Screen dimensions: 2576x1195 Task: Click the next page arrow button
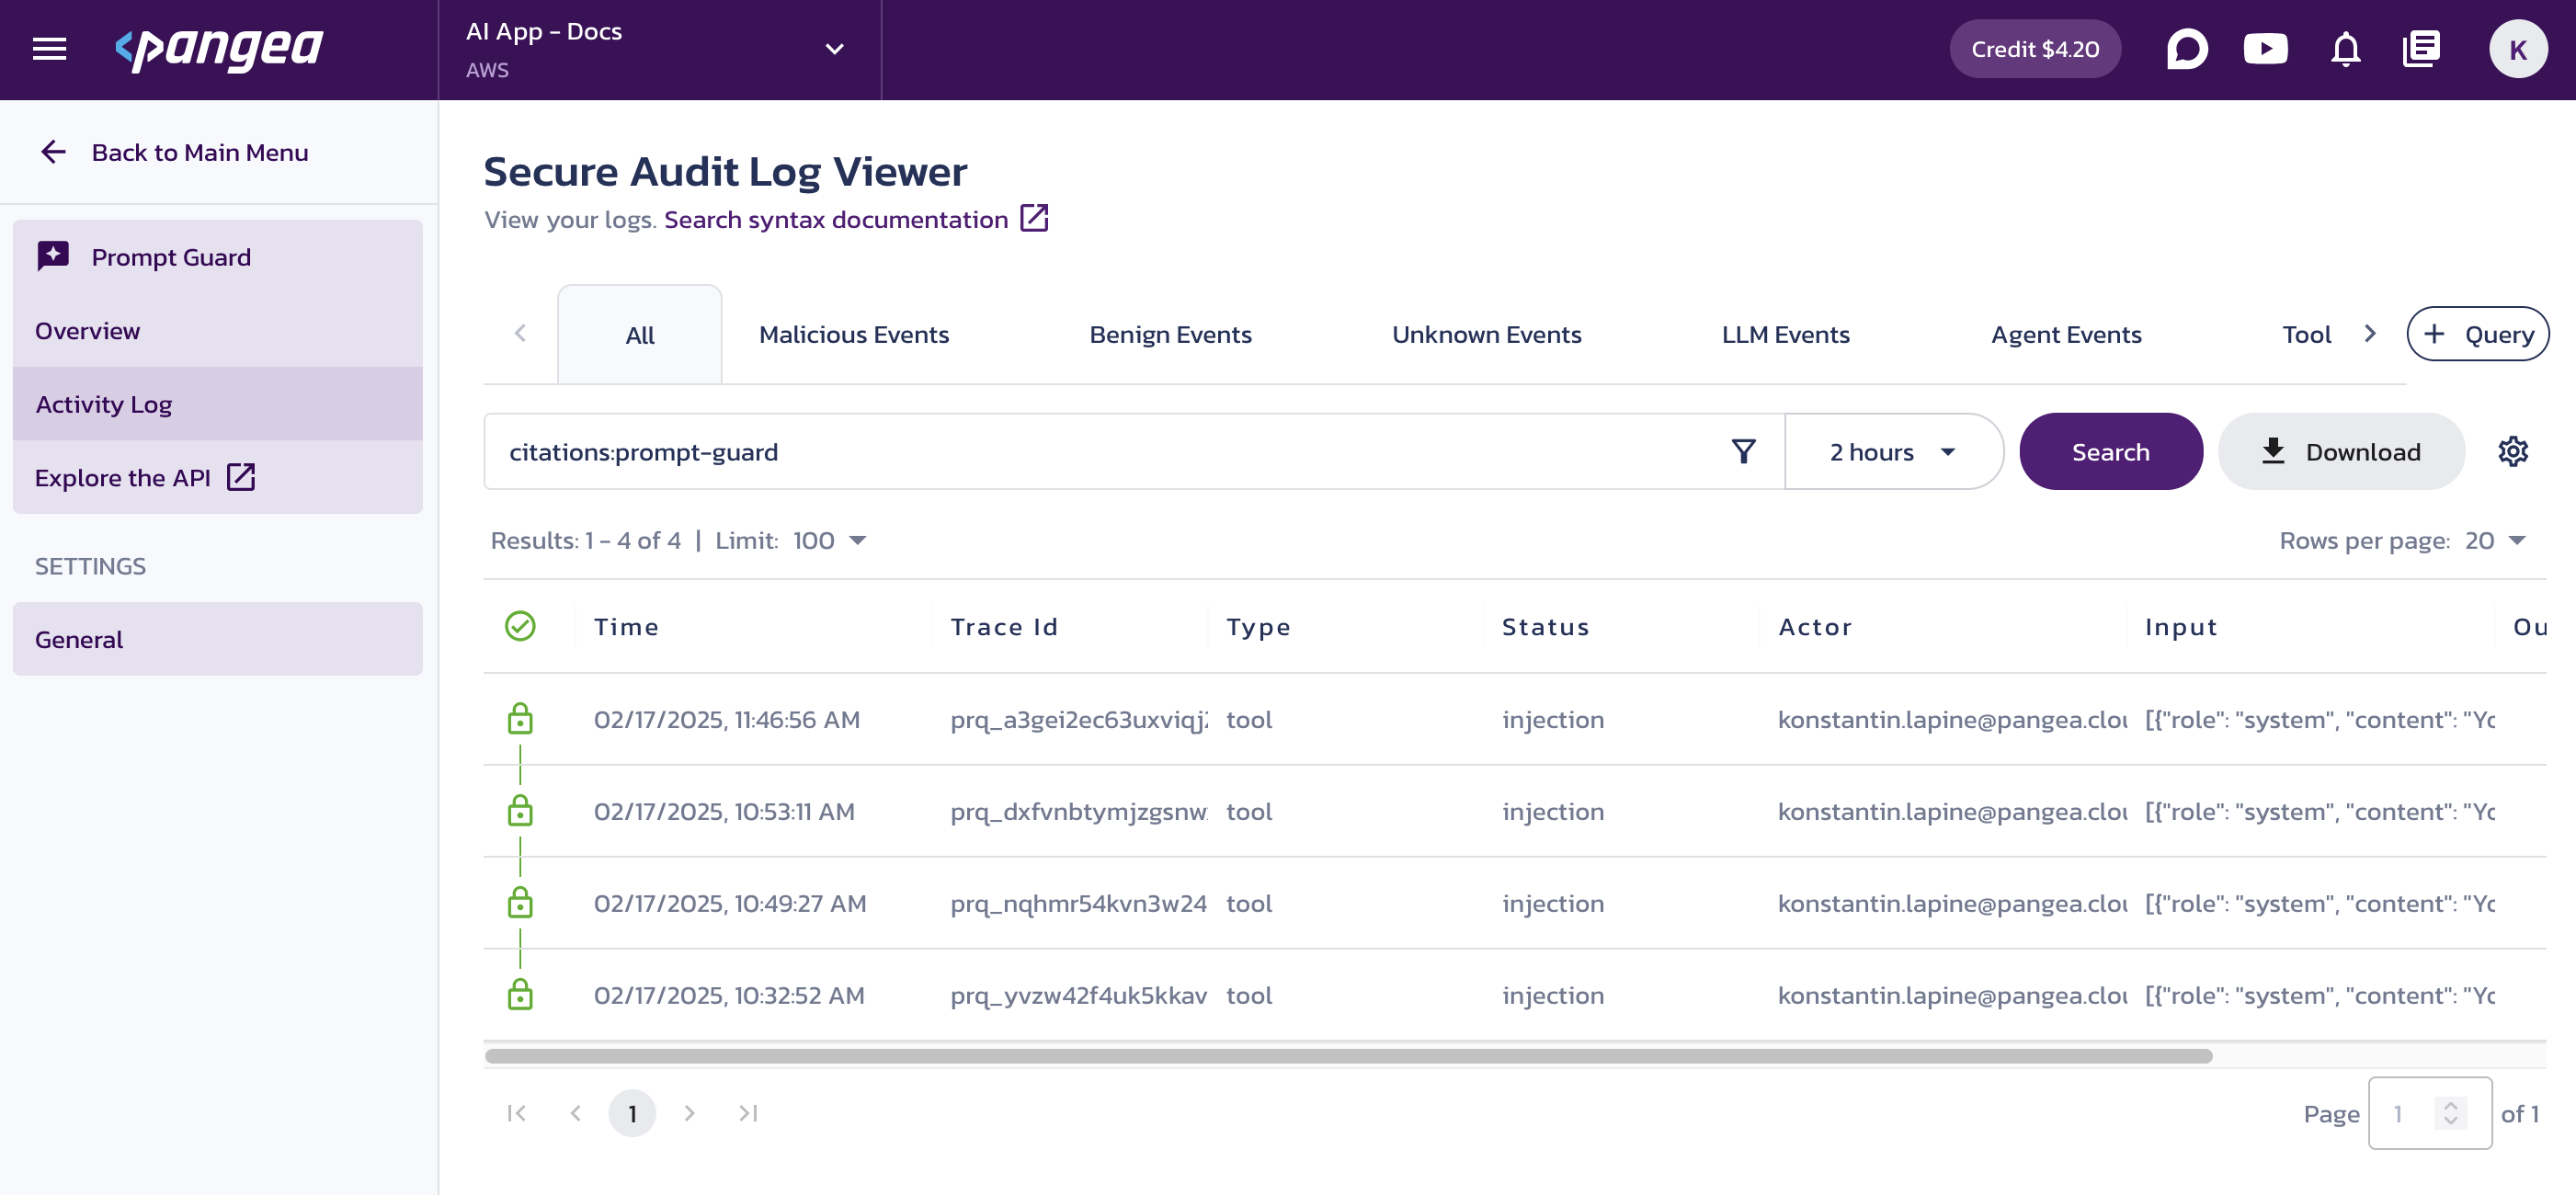[690, 1113]
